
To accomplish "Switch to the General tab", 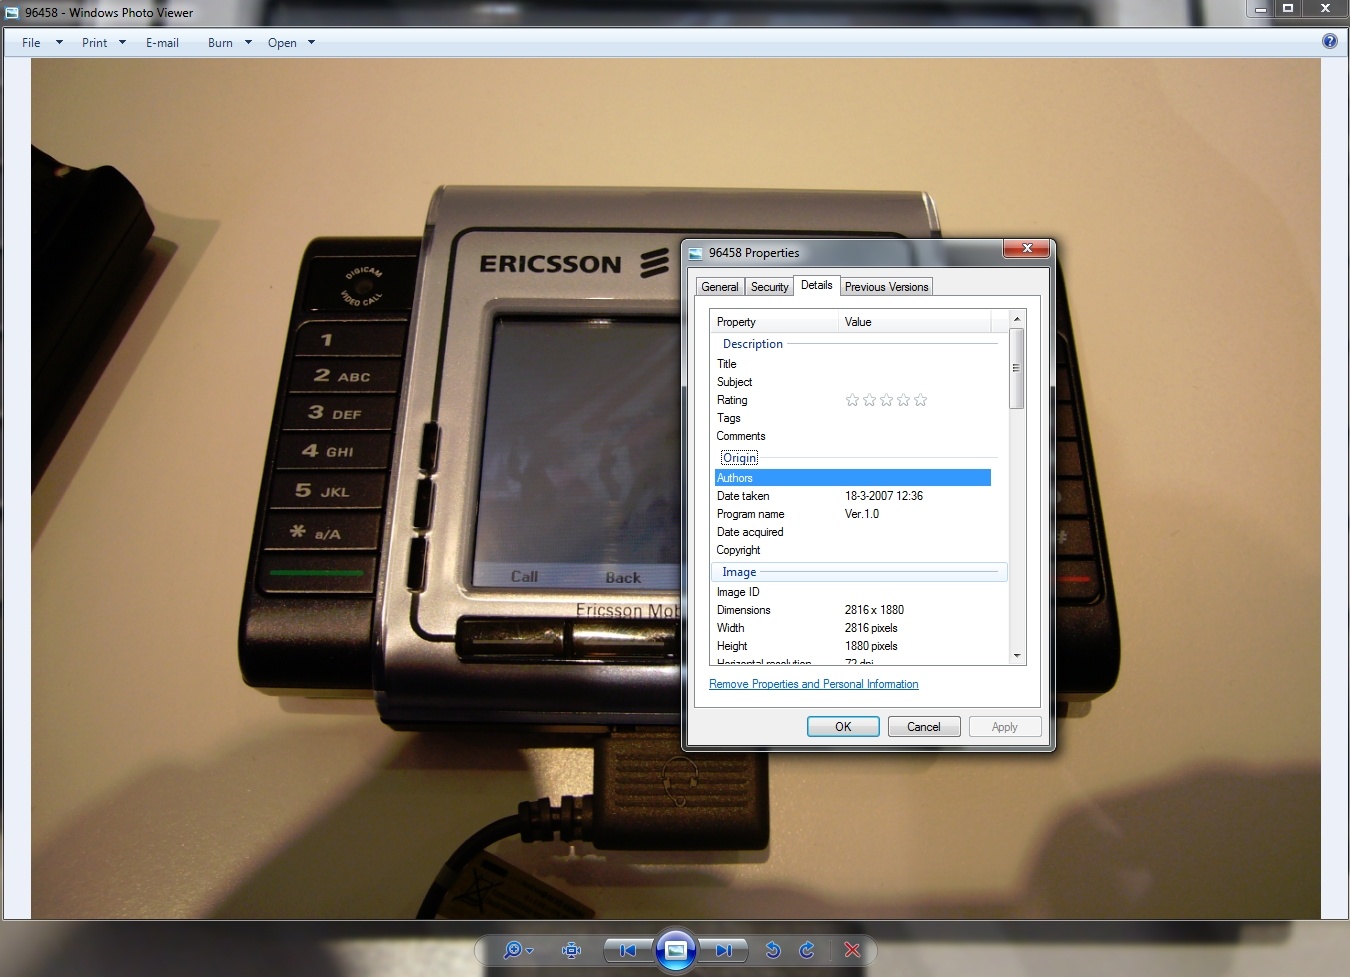I will [x=719, y=287].
